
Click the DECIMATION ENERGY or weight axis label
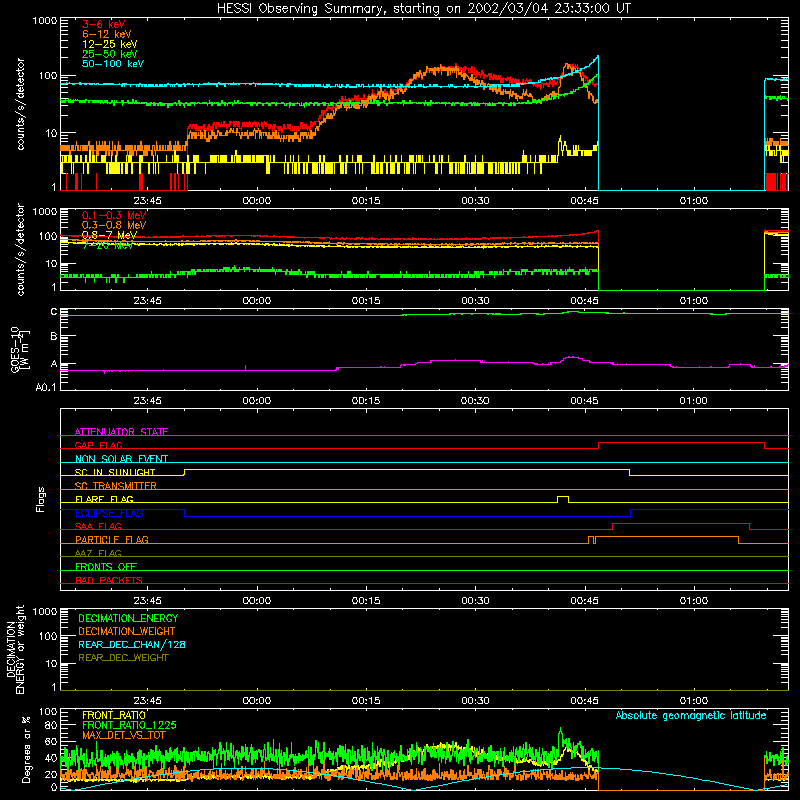pyautogui.click(x=15, y=649)
